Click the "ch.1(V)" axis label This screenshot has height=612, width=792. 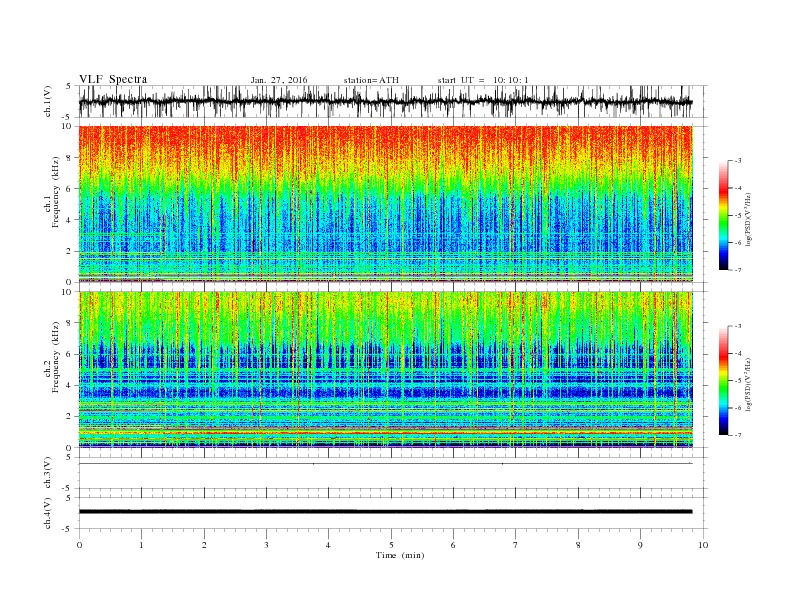point(48,101)
